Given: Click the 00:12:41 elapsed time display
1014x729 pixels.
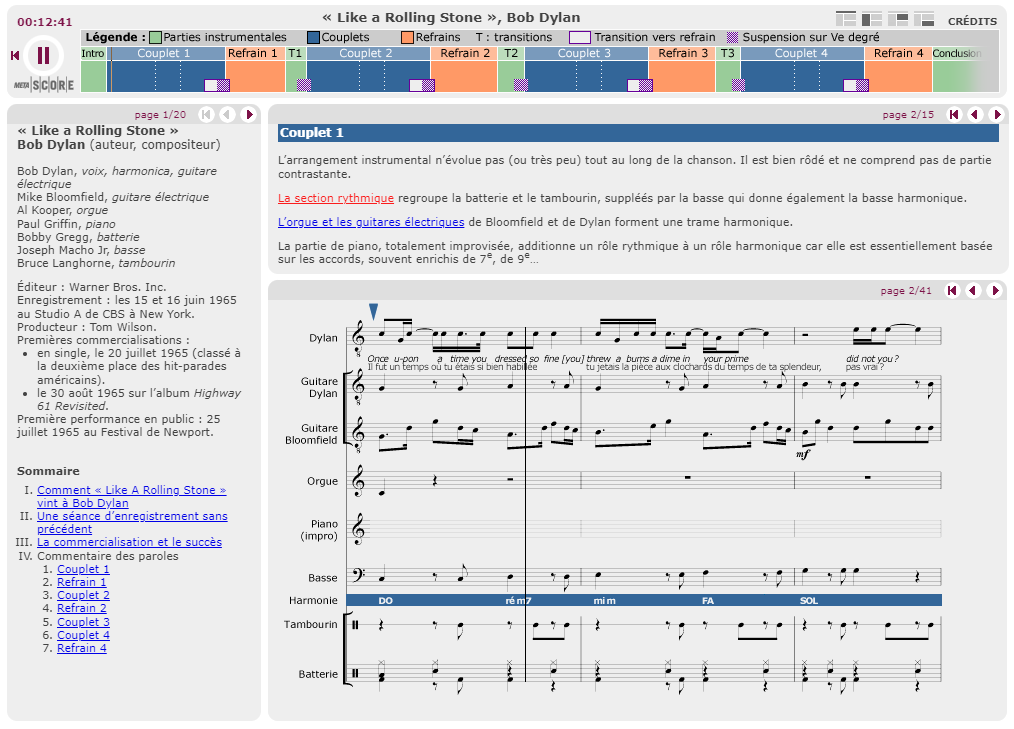Looking at the screenshot, I should (45, 22).
